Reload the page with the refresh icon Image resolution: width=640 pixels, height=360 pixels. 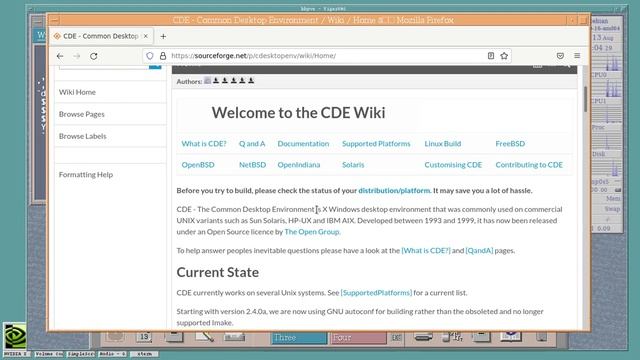(93, 56)
